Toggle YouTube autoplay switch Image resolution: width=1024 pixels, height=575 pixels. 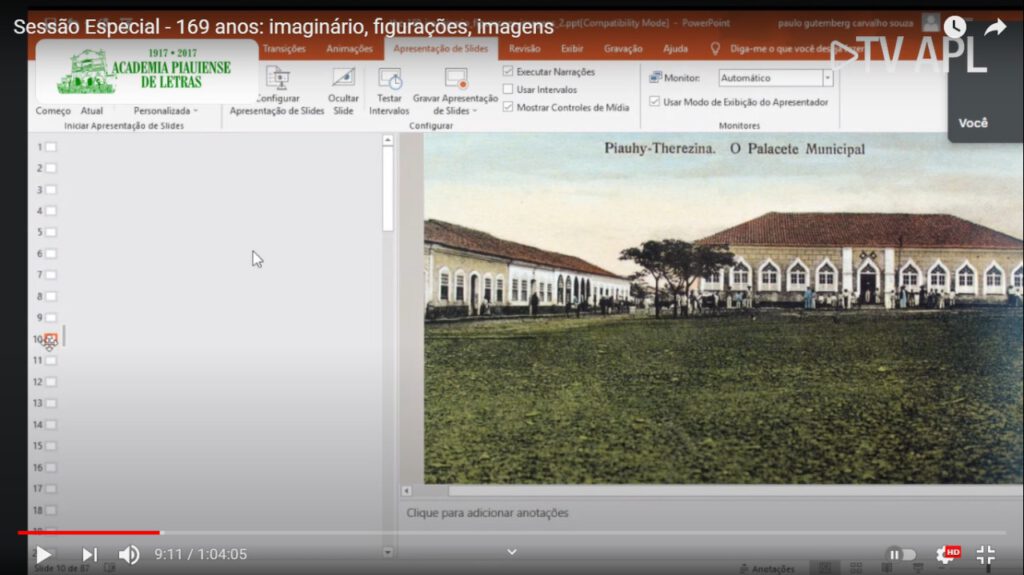pos(901,555)
